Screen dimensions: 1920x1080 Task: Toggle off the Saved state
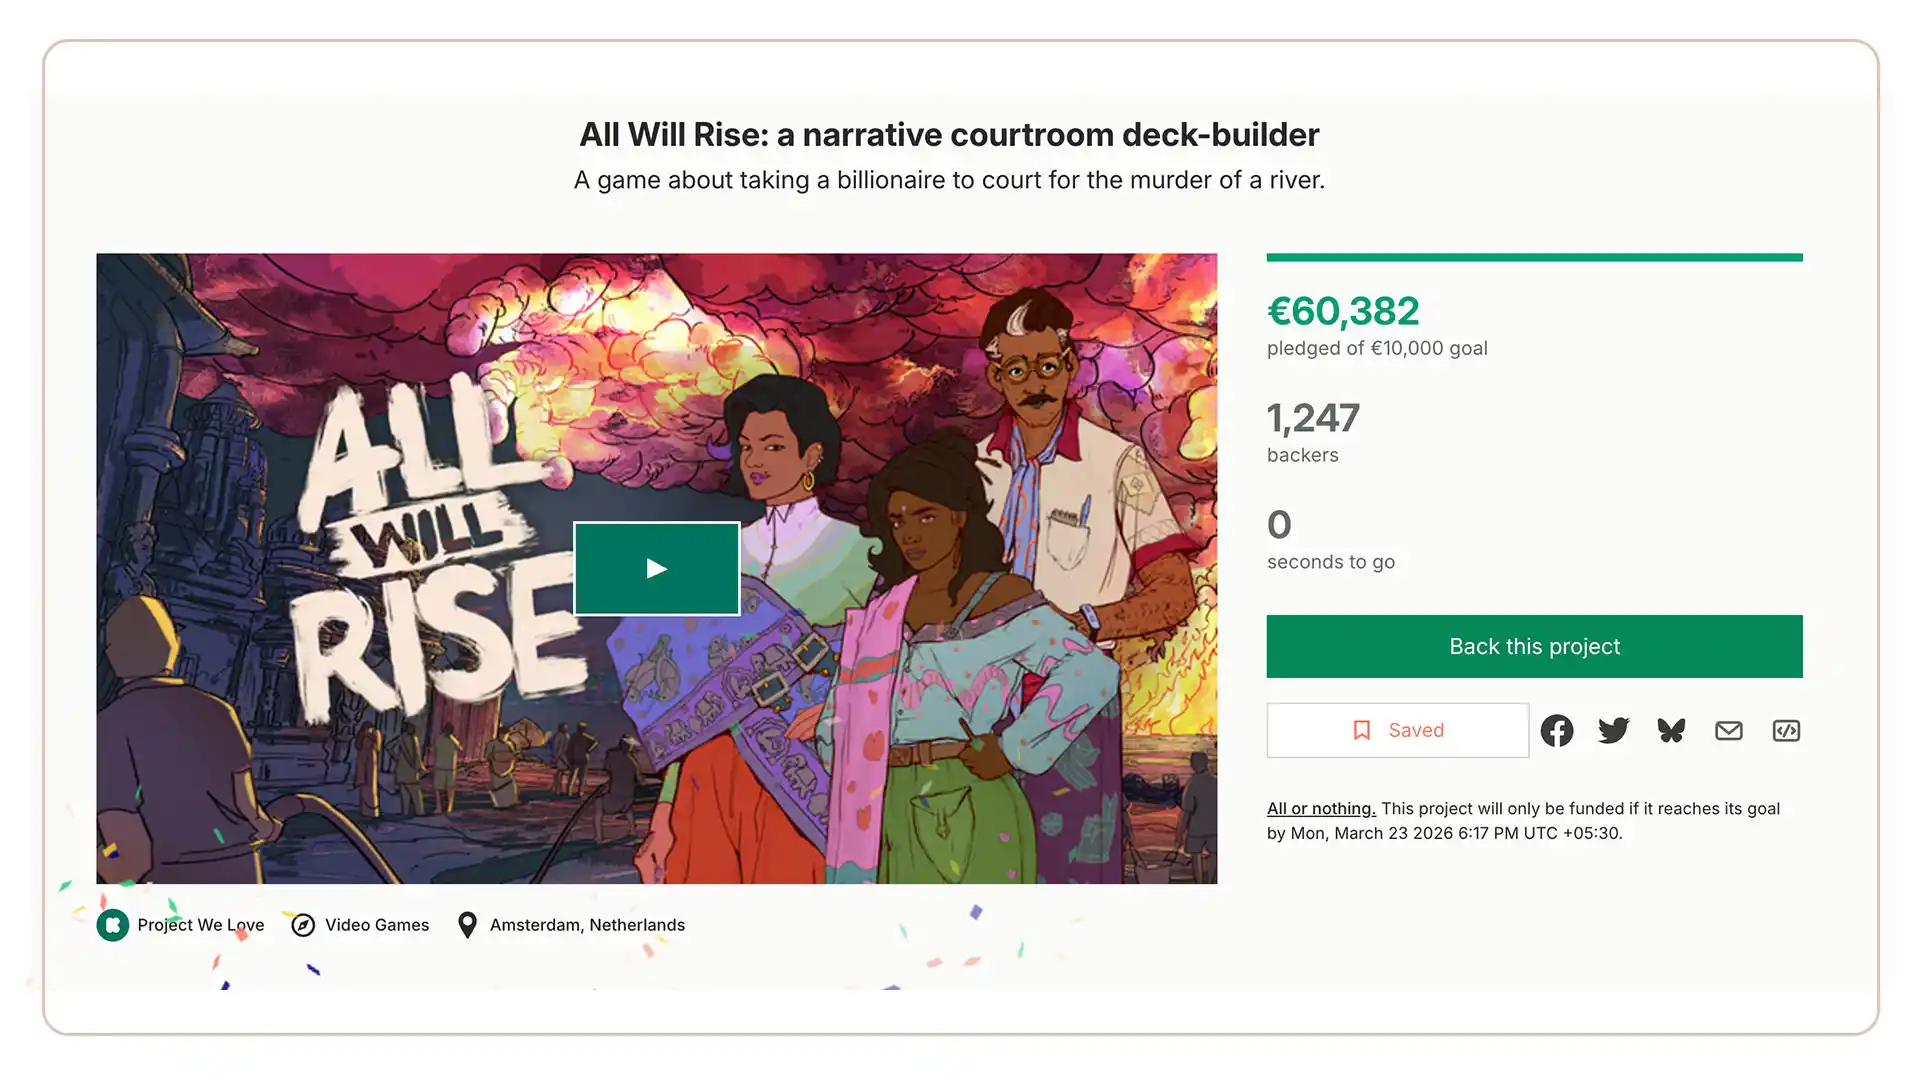pyautogui.click(x=1397, y=730)
